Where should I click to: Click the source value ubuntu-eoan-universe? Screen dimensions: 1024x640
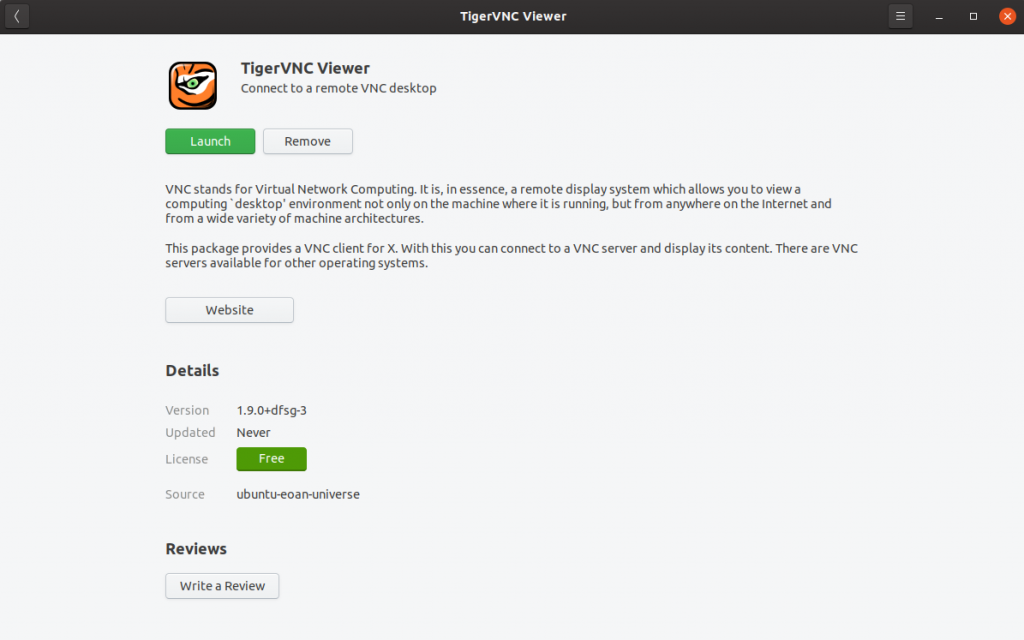(x=298, y=494)
